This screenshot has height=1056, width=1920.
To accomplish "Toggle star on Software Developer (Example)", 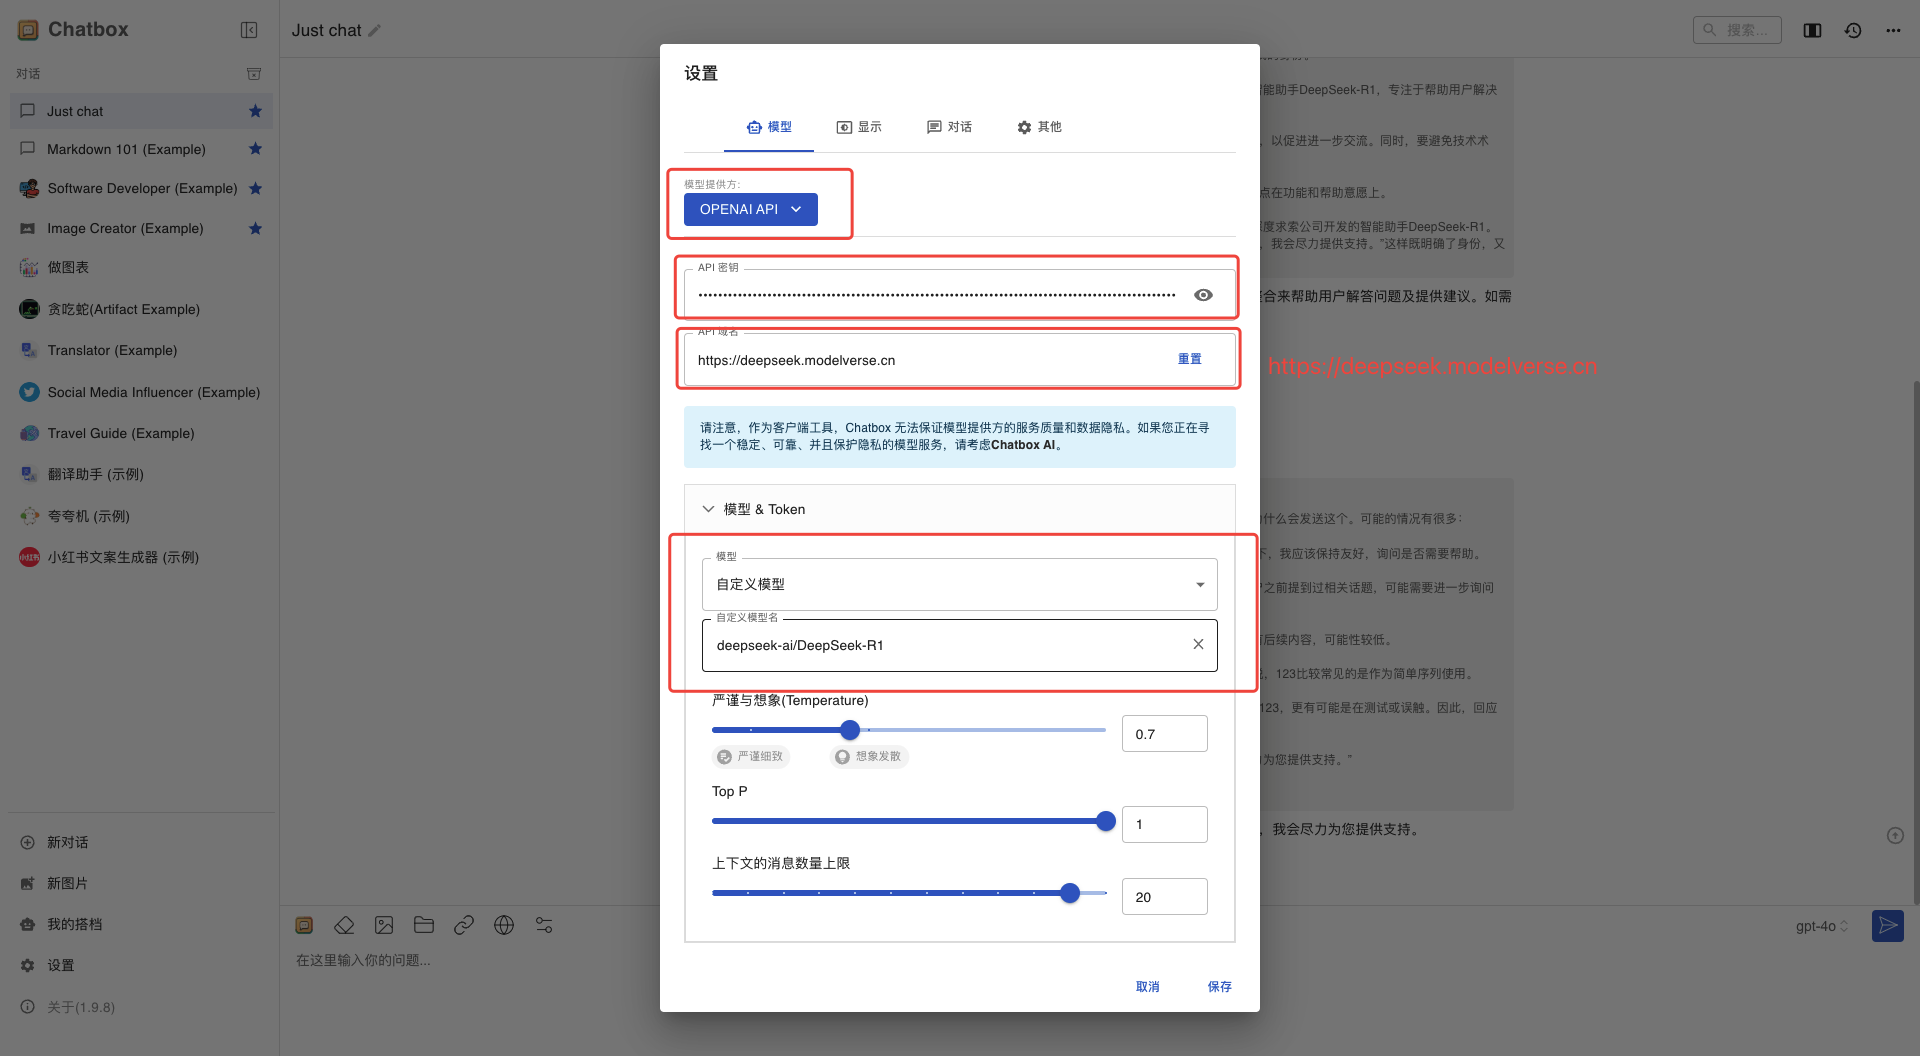I will click(255, 188).
